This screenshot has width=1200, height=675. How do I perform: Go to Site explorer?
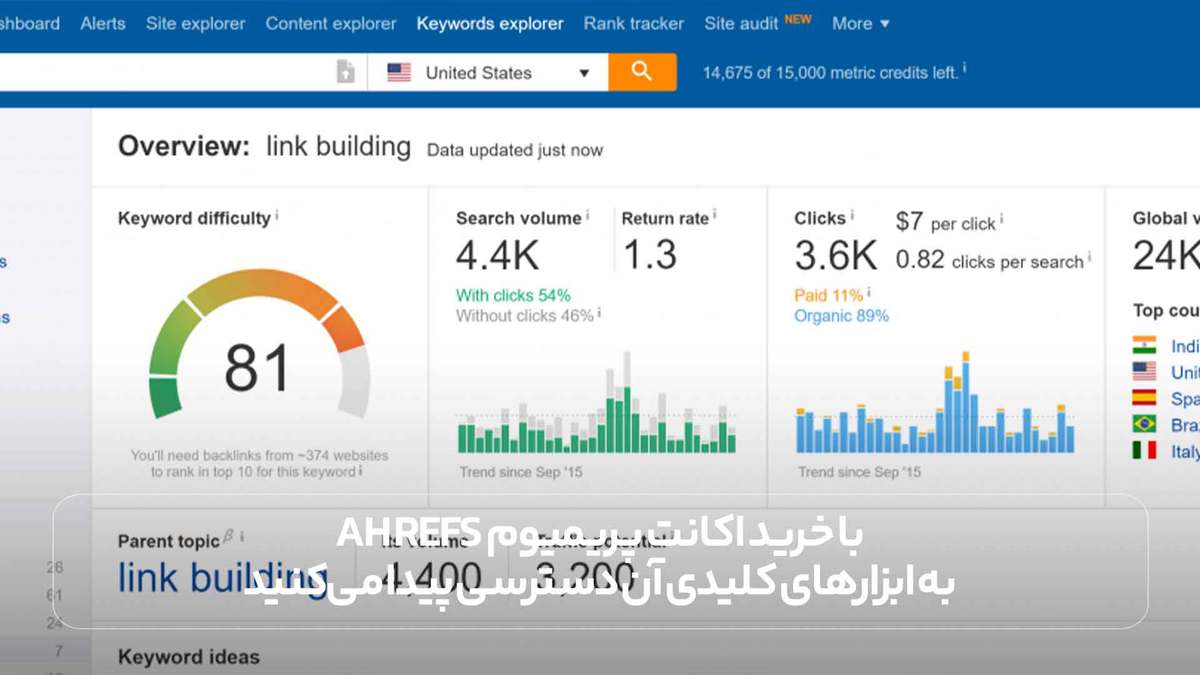click(195, 23)
